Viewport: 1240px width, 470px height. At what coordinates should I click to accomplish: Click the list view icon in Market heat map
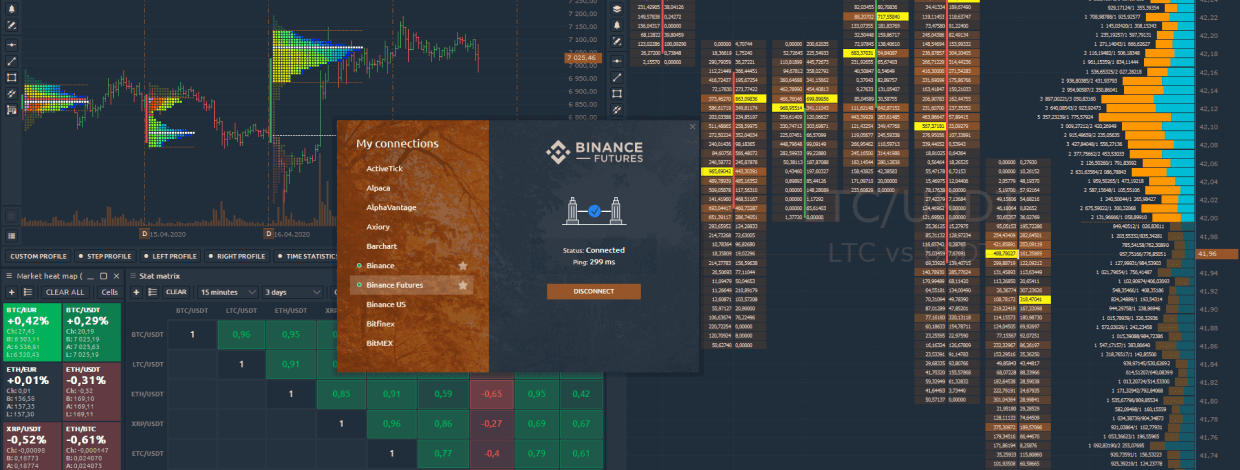28,292
